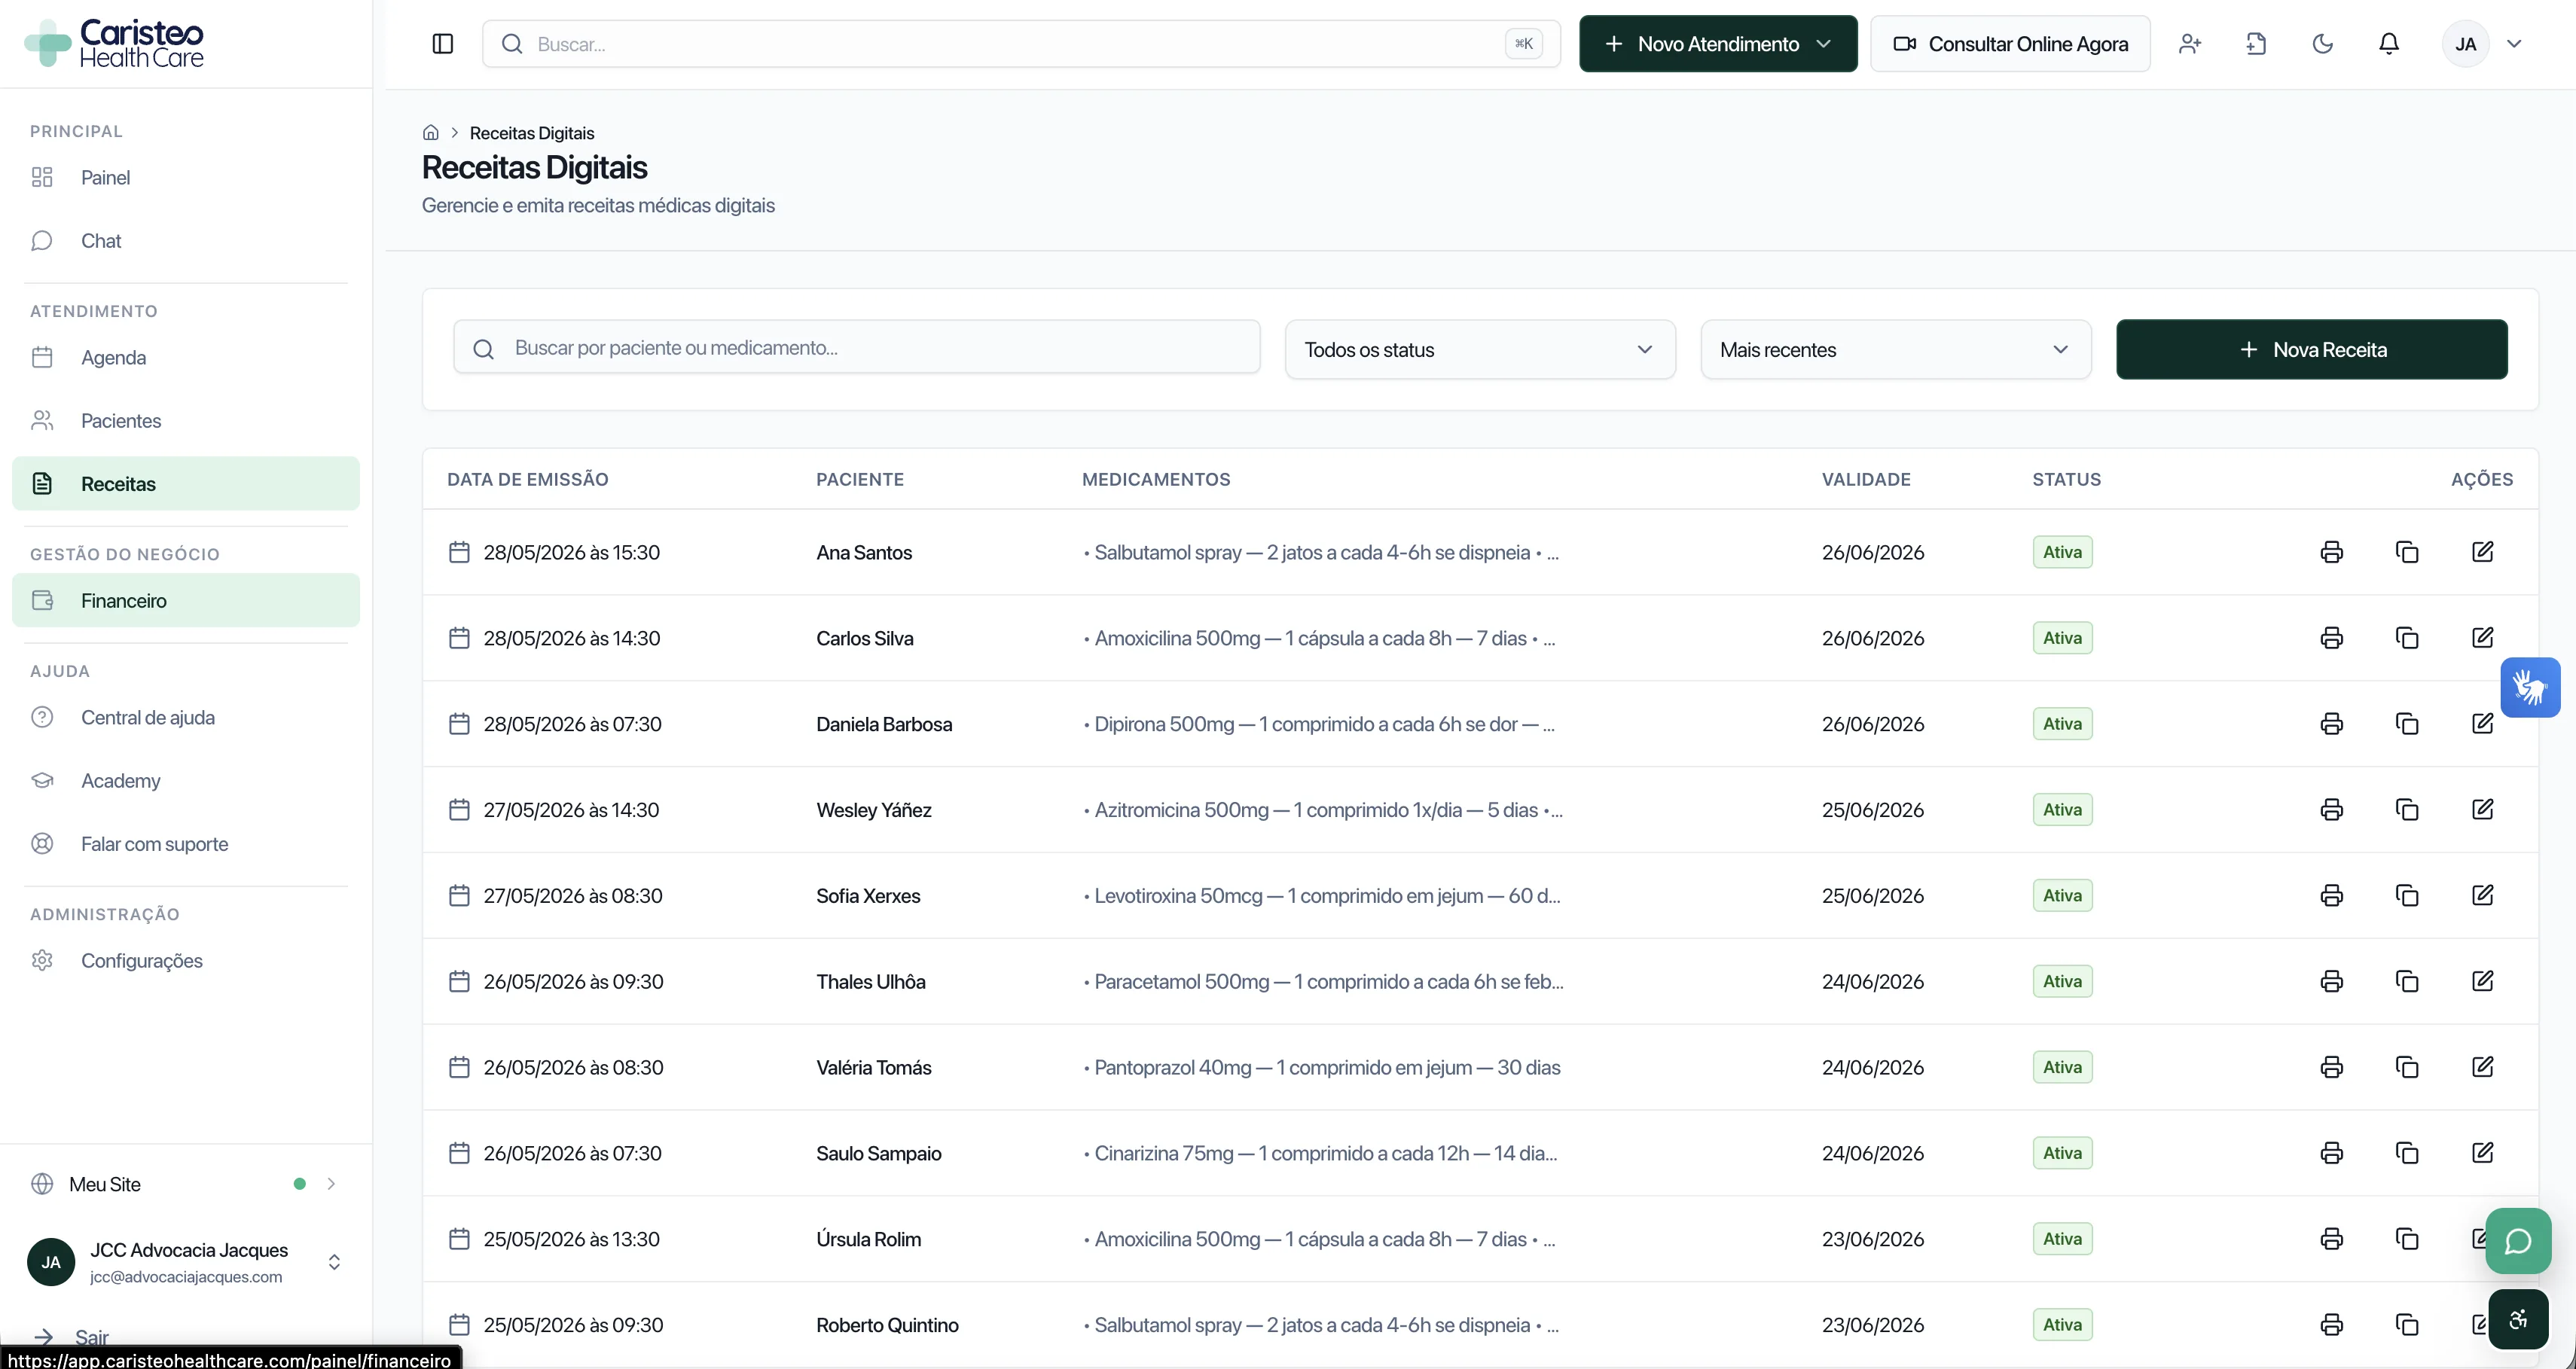Copy Roberto Quintino prescription
Viewport: 2576px width, 1369px height.
[2407, 1325]
